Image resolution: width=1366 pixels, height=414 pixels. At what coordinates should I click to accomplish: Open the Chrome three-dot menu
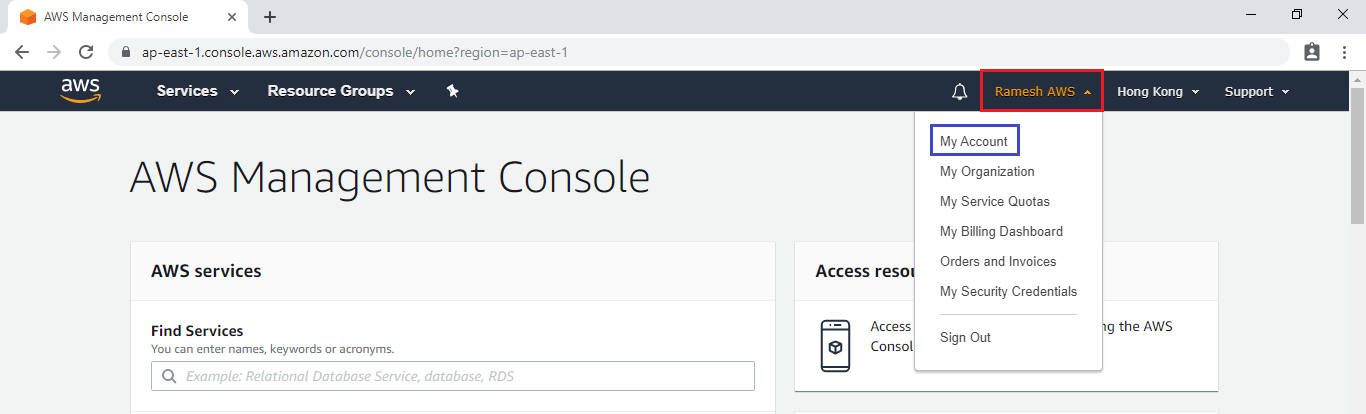point(1344,51)
